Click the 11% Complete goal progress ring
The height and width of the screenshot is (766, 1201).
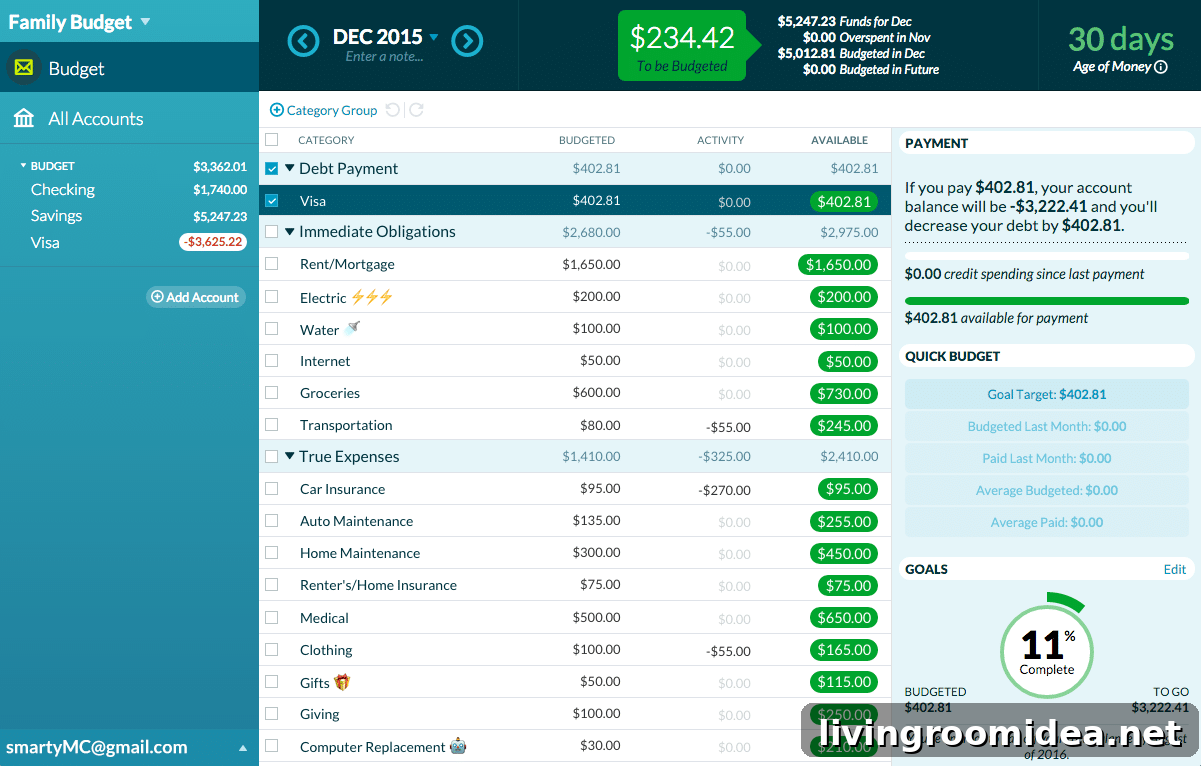[1047, 647]
